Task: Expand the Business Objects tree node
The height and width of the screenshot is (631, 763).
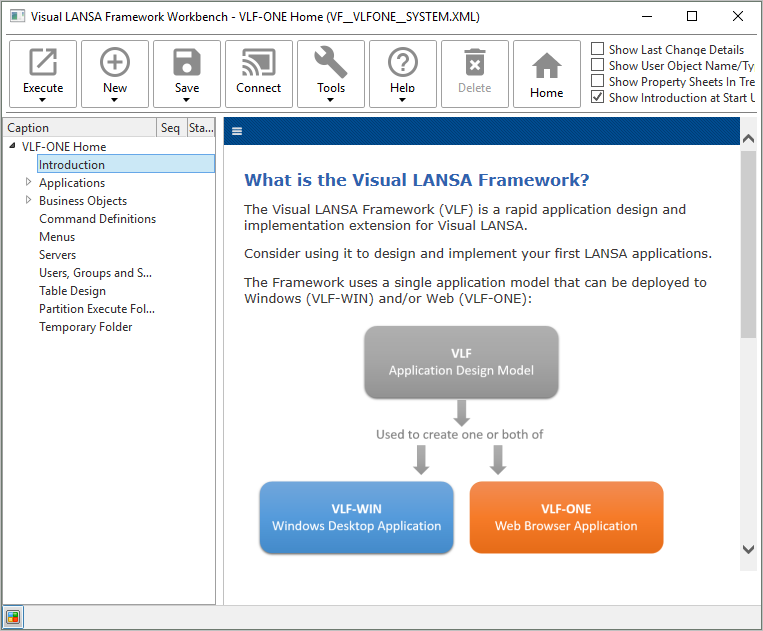Action: pyautogui.click(x=28, y=199)
